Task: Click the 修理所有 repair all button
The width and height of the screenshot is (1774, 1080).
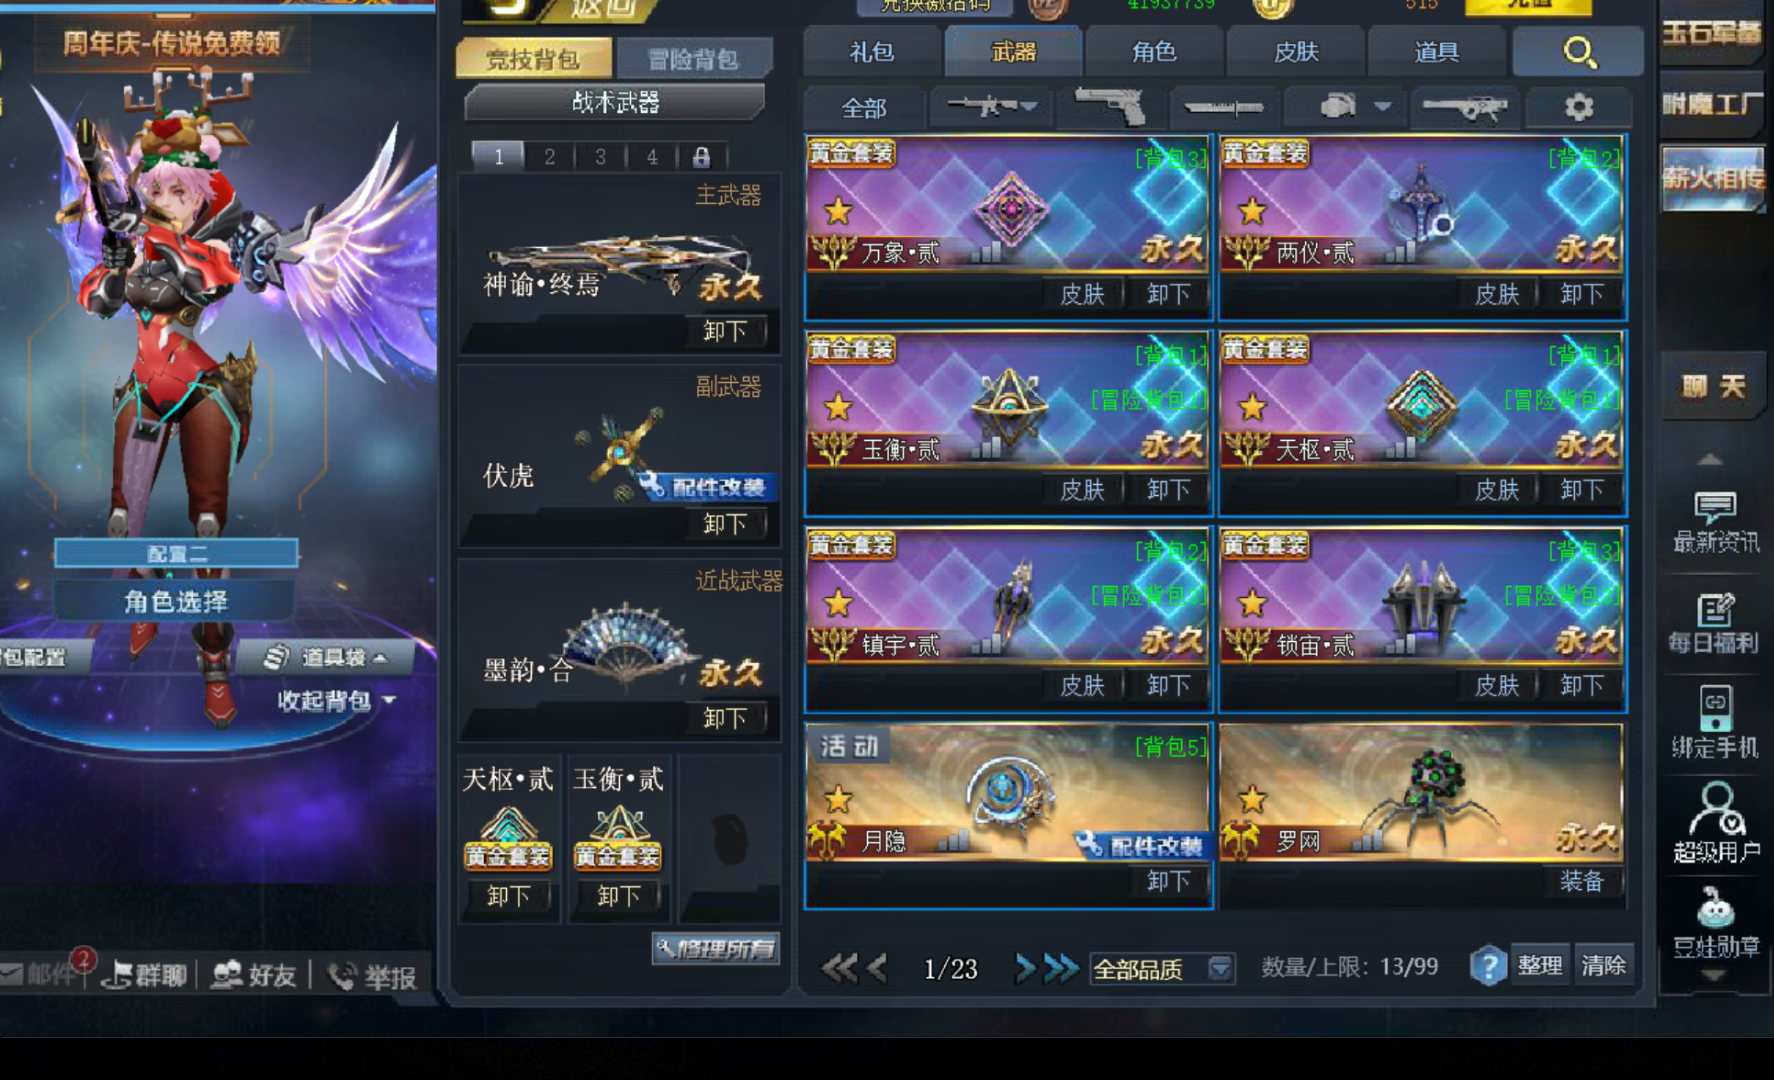Action: click(x=716, y=948)
